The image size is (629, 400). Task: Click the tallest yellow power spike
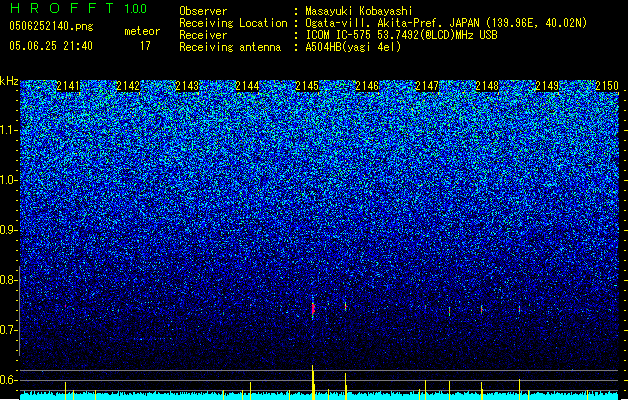click(x=313, y=382)
